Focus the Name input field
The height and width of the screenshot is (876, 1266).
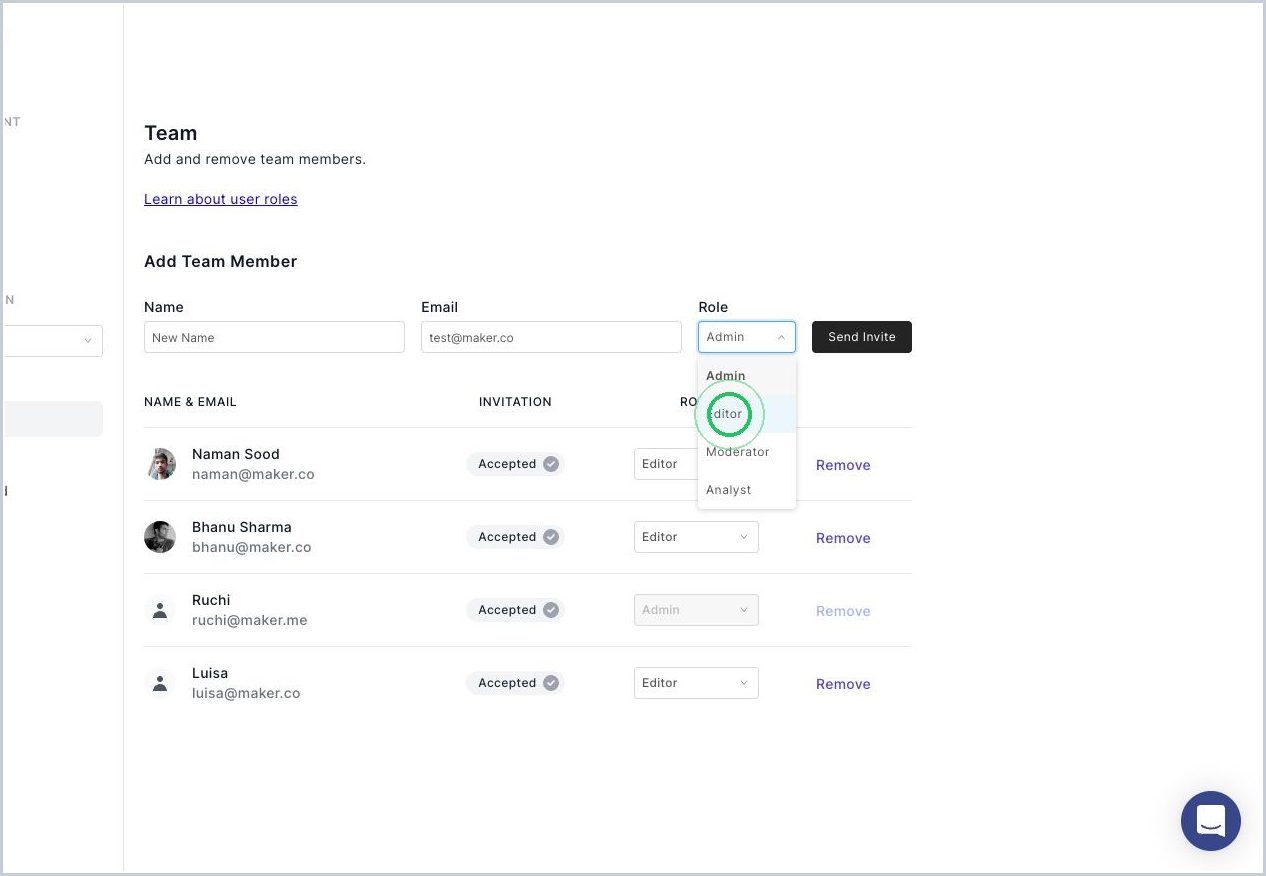[274, 337]
